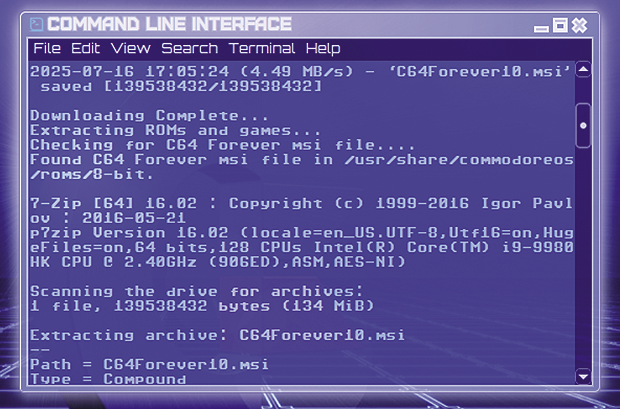Click the 'Scanning the drive for archives' line
620x409 pixels.
pos(196,292)
